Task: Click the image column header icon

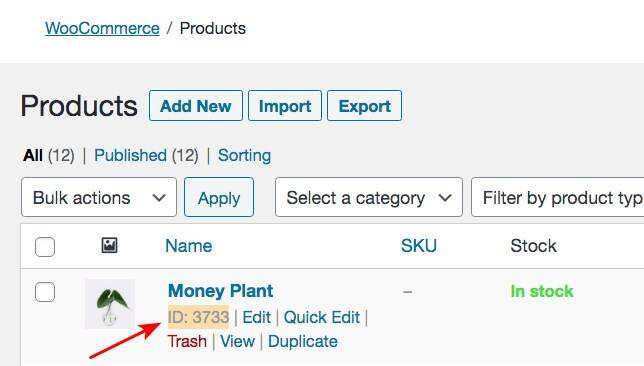Action: coord(109,245)
